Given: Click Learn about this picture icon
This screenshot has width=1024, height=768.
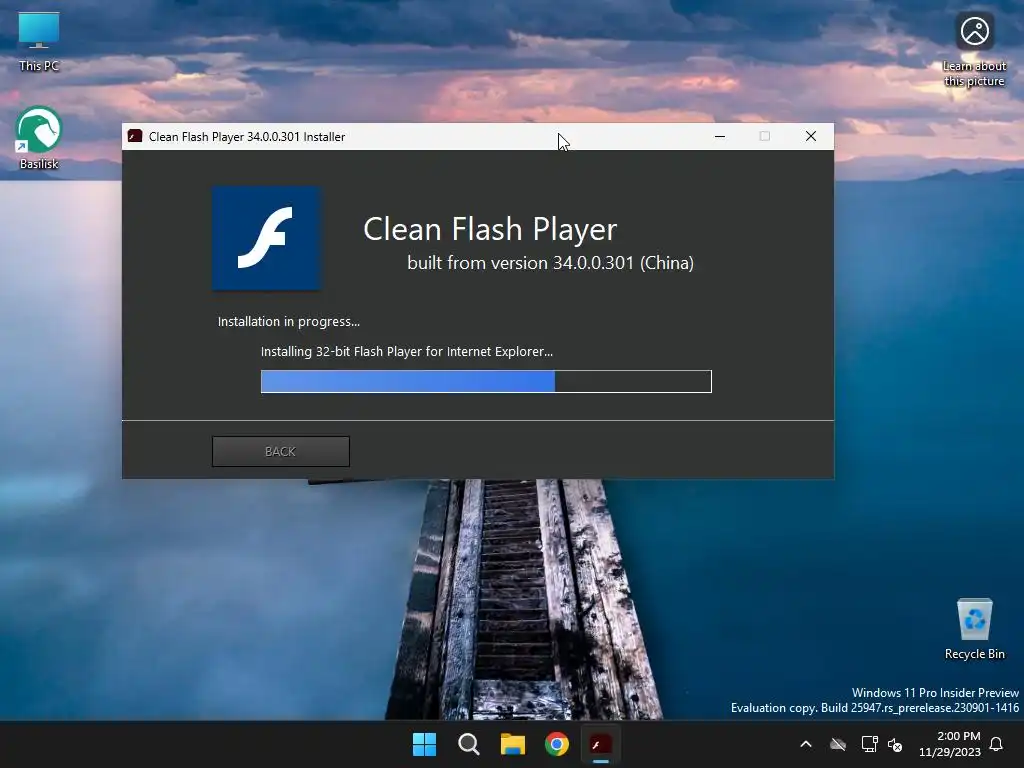Looking at the screenshot, I should tap(974, 50).
